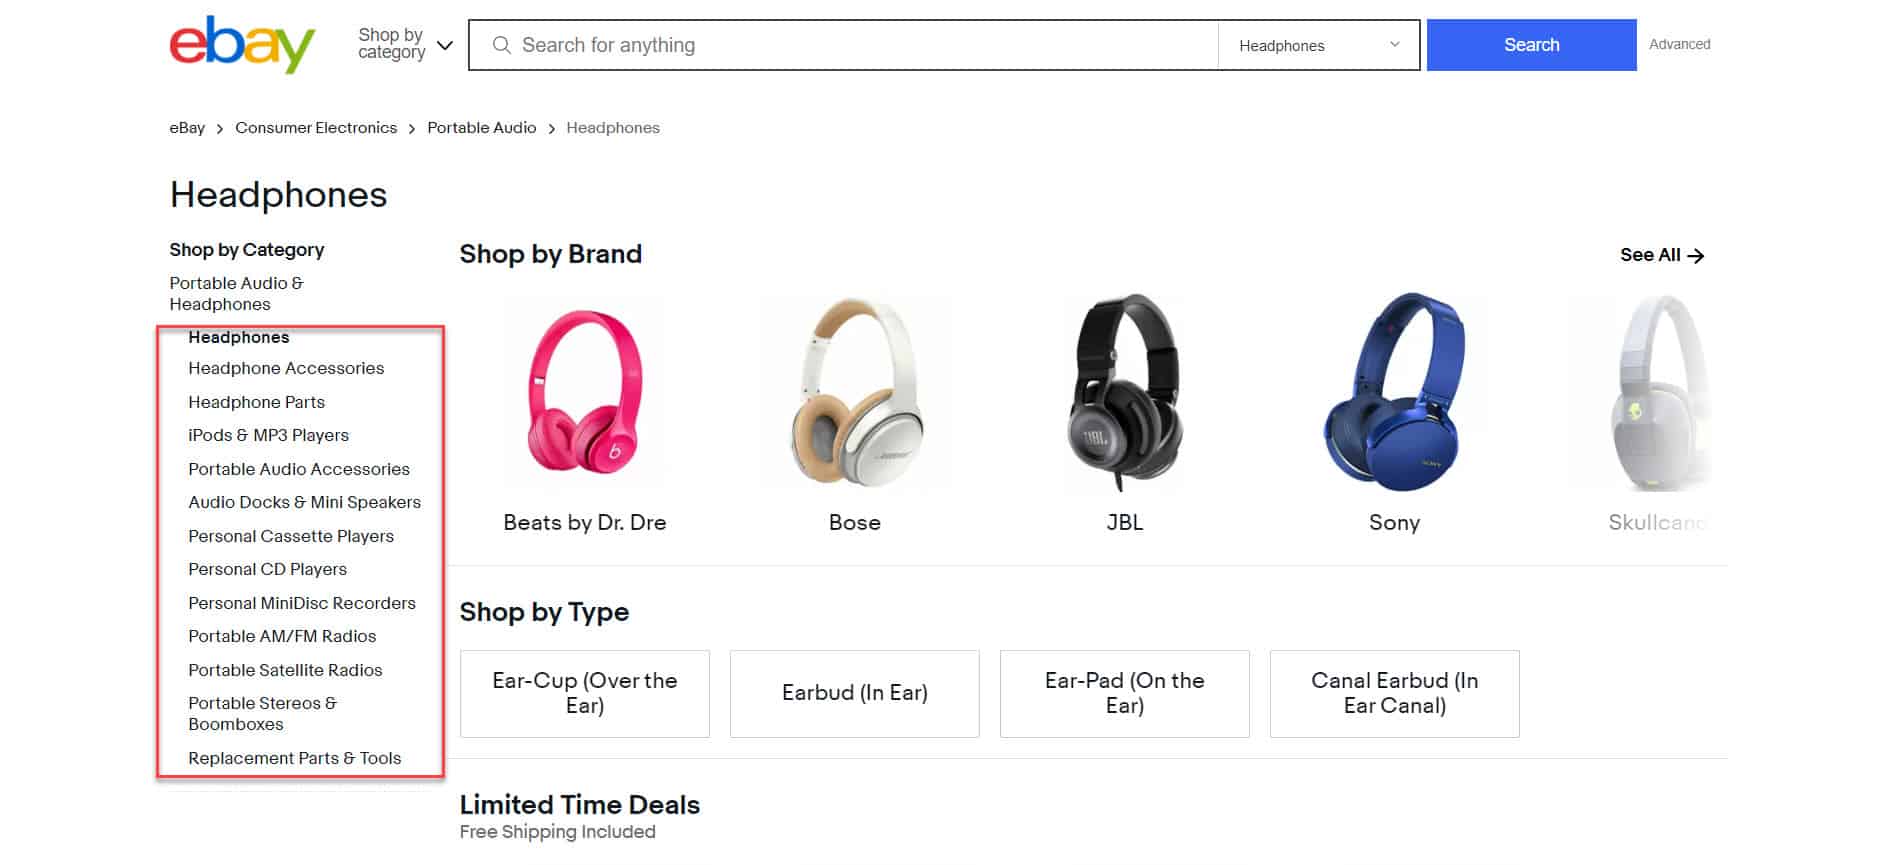The height and width of the screenshot is (865, 1897).
Task: Select Canal Earbud (In Ear Canal) type
Action: tap(1393, 693)
